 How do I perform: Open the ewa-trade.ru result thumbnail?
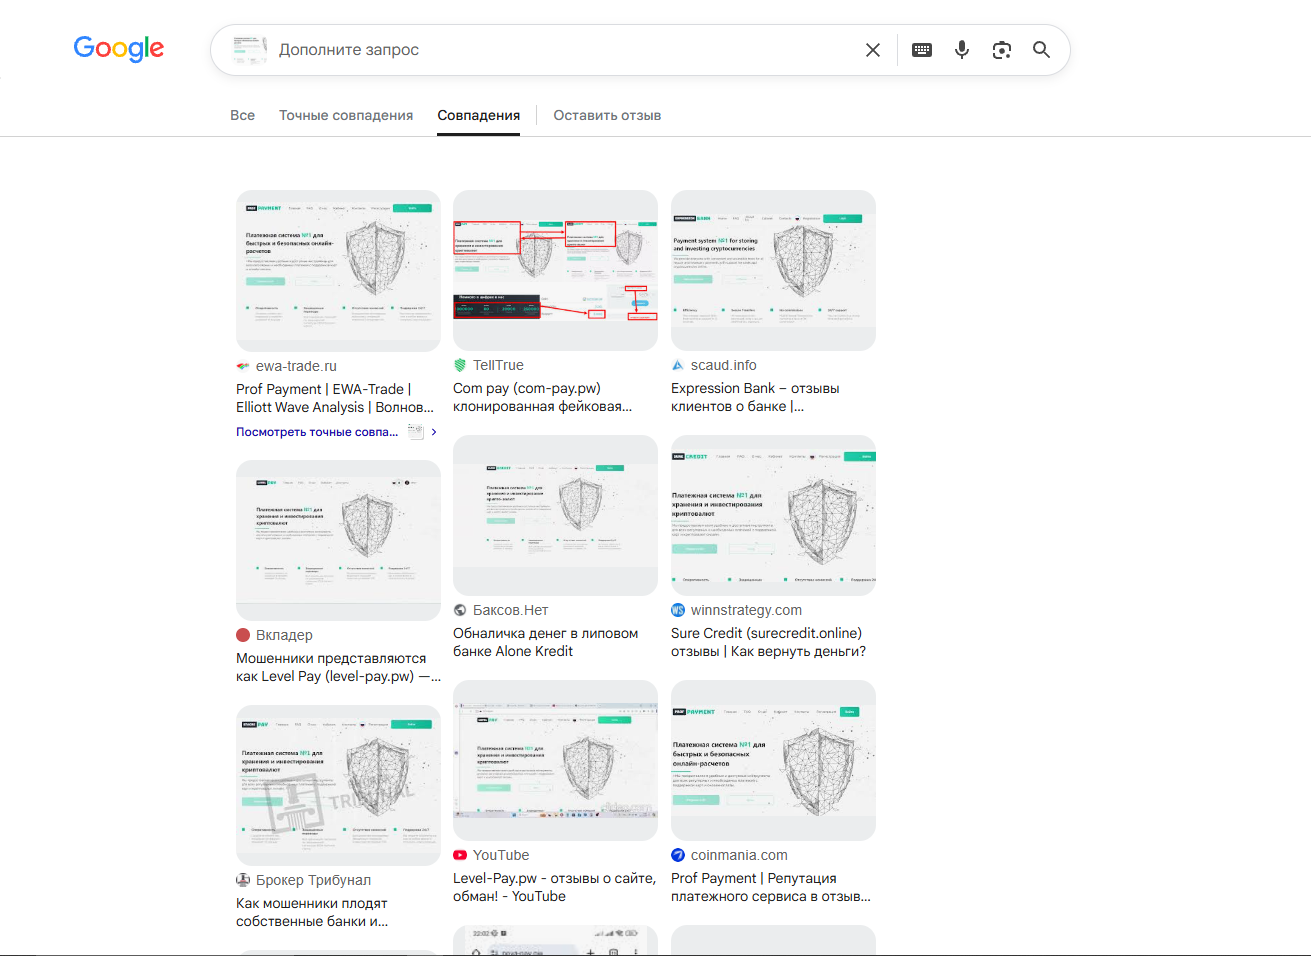coord(338,270)
